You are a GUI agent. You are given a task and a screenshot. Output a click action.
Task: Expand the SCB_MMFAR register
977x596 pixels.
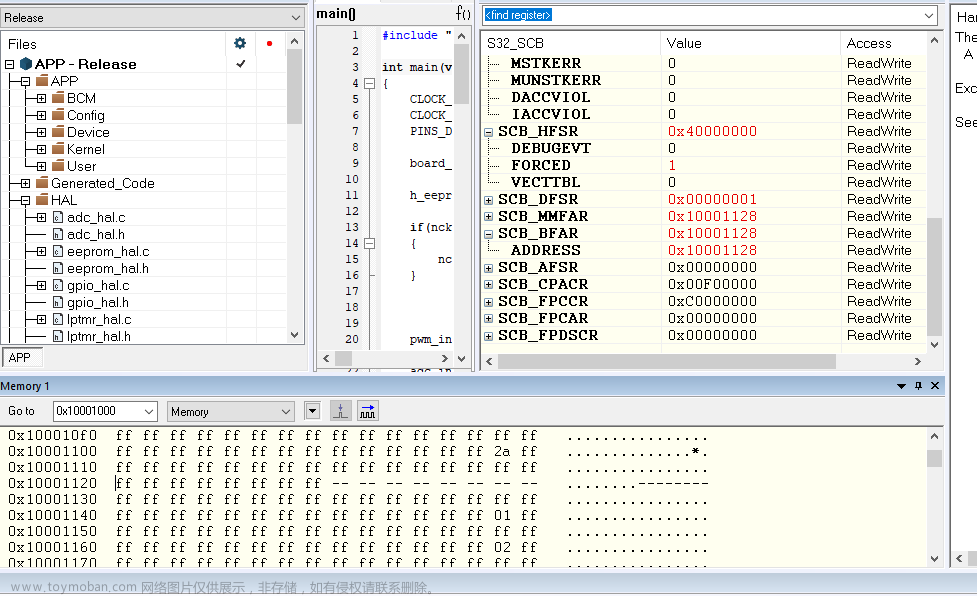pyautogui.click(x=489, y=217)
